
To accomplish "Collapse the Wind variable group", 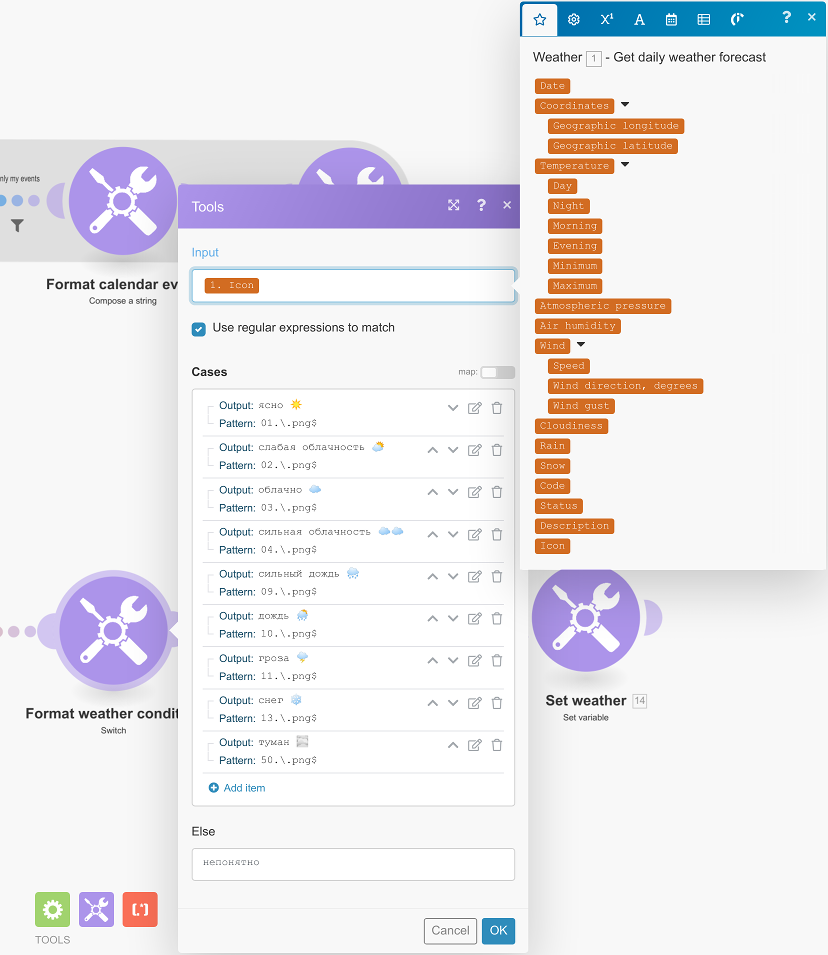I will point(581,345).
